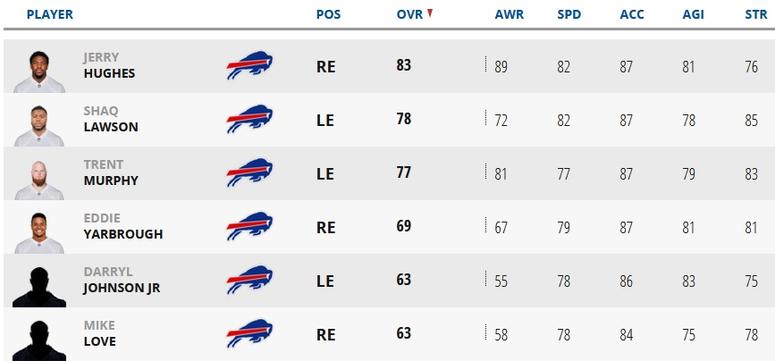Viewport: 775px width, 361px height.
Task: Sort by AWR column header
Action: click(509, 15)
